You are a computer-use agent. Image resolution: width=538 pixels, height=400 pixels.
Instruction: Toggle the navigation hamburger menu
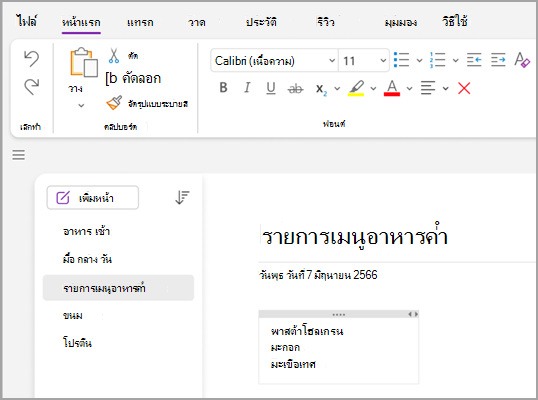coord(19,155)
